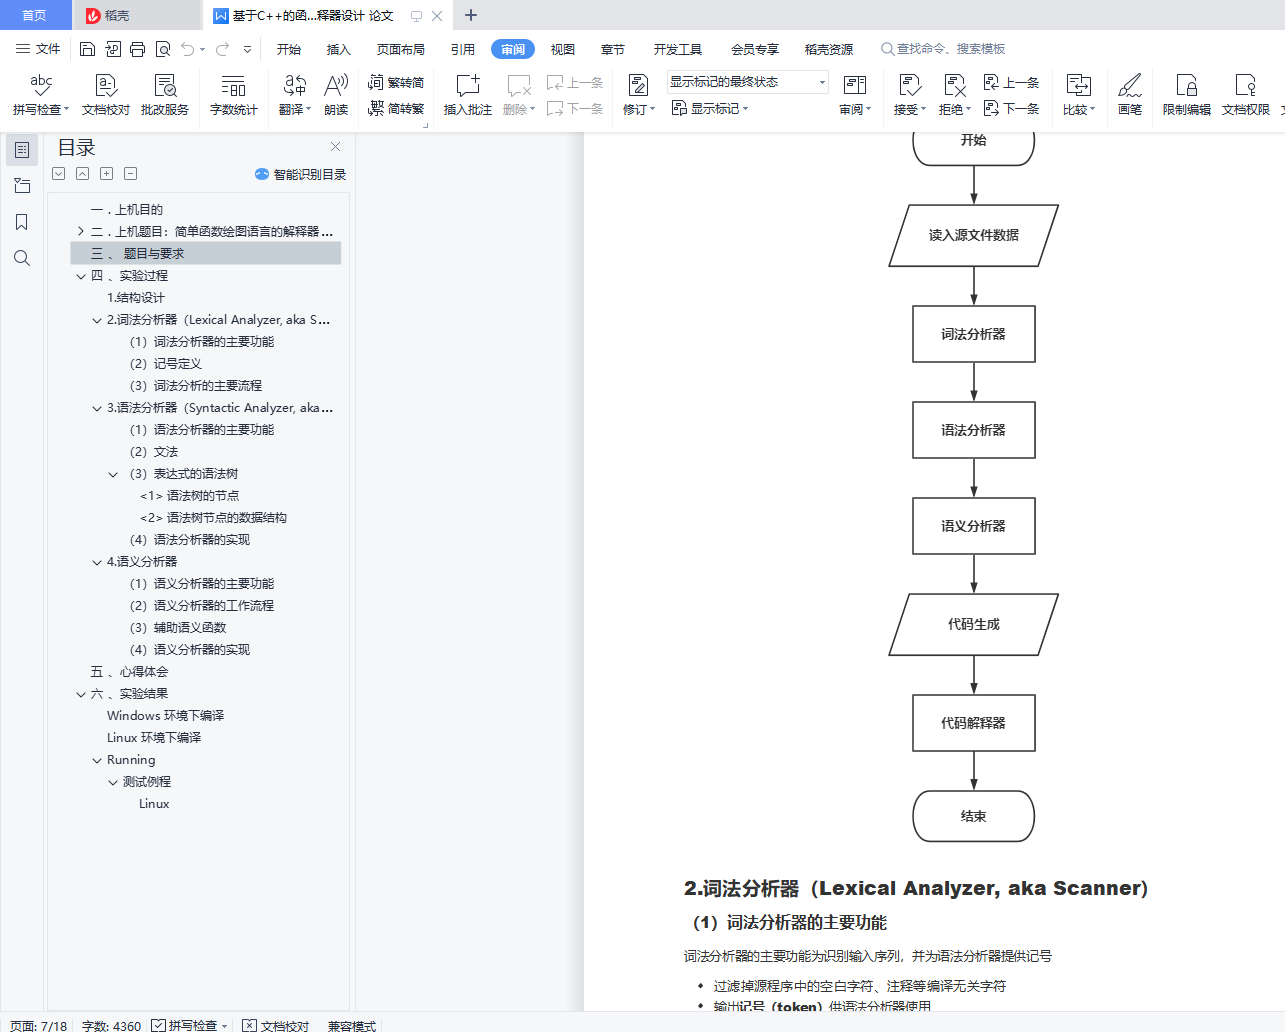The image size is (1285, 1032).
Task: Switch to the 插入 ribbon tab
Action: pos(339,49)
